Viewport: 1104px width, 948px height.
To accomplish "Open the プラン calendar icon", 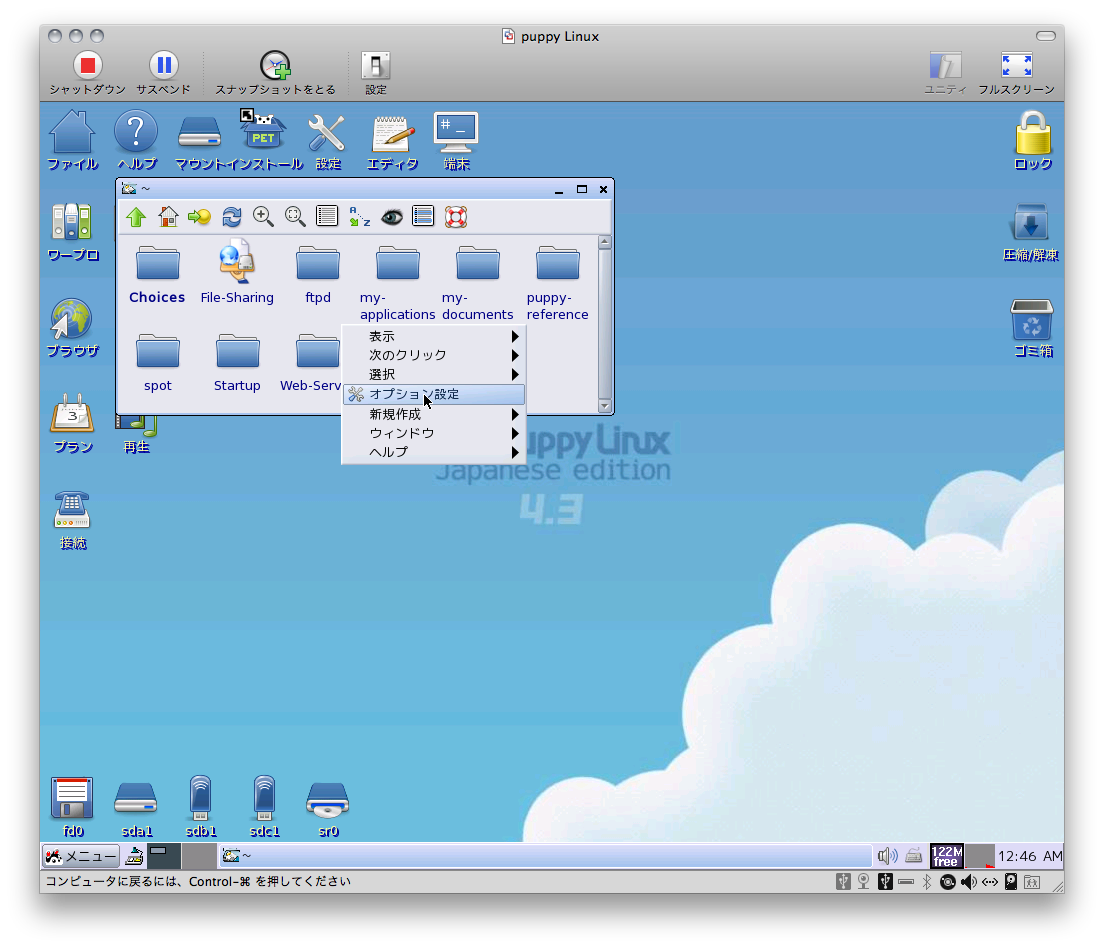I will (x=72, y=413).
